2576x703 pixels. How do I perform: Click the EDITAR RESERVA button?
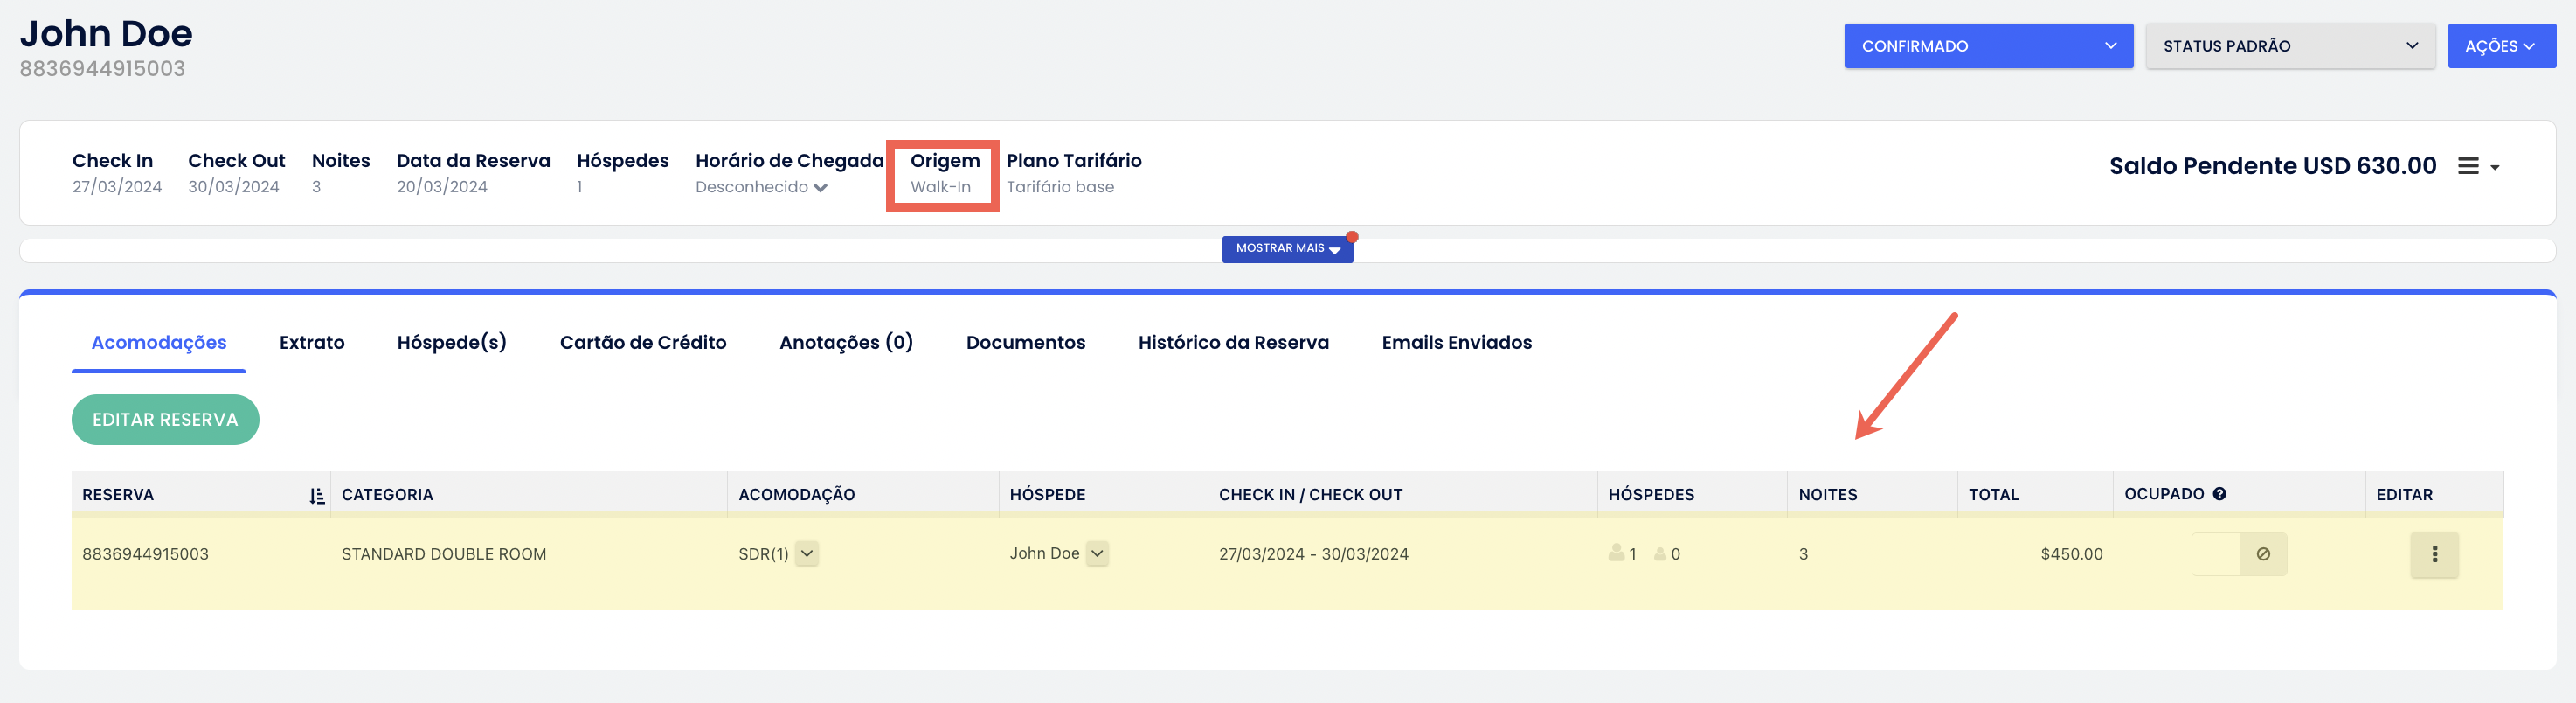tap(165, 420)
